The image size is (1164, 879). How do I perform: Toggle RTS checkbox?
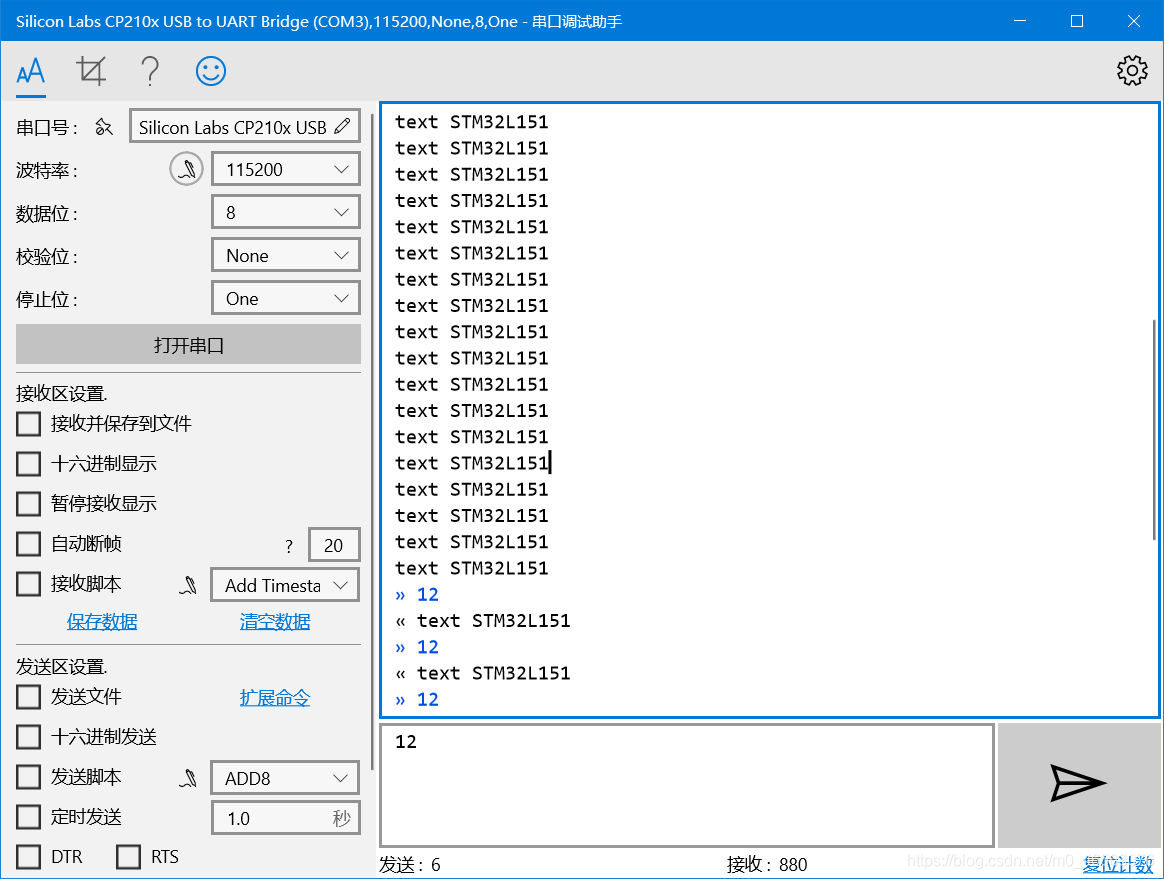click(x=128, y=857)
